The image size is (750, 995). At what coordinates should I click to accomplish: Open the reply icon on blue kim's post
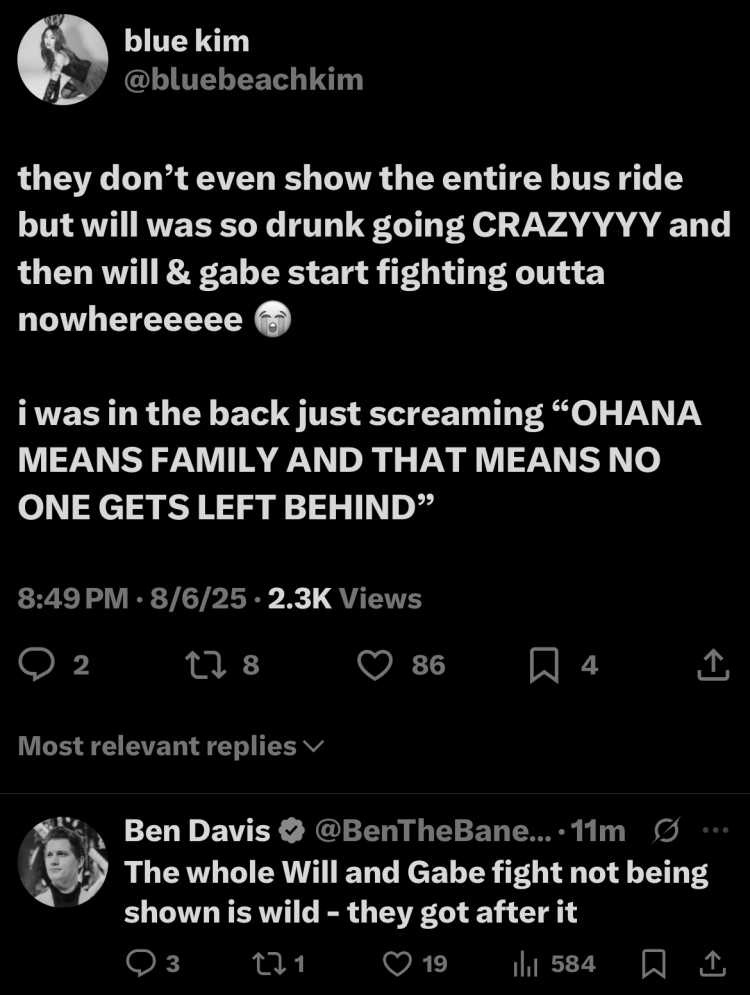pos(36,665)
